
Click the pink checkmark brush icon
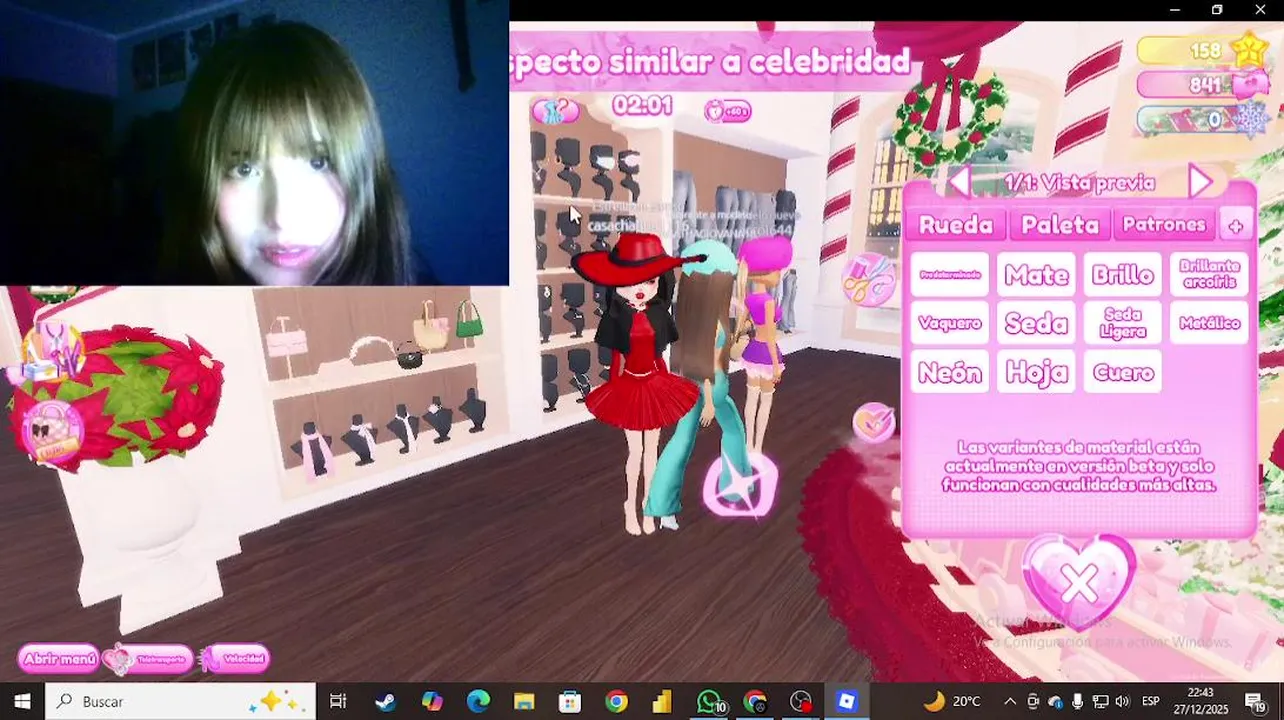click(x=874, y=422)
